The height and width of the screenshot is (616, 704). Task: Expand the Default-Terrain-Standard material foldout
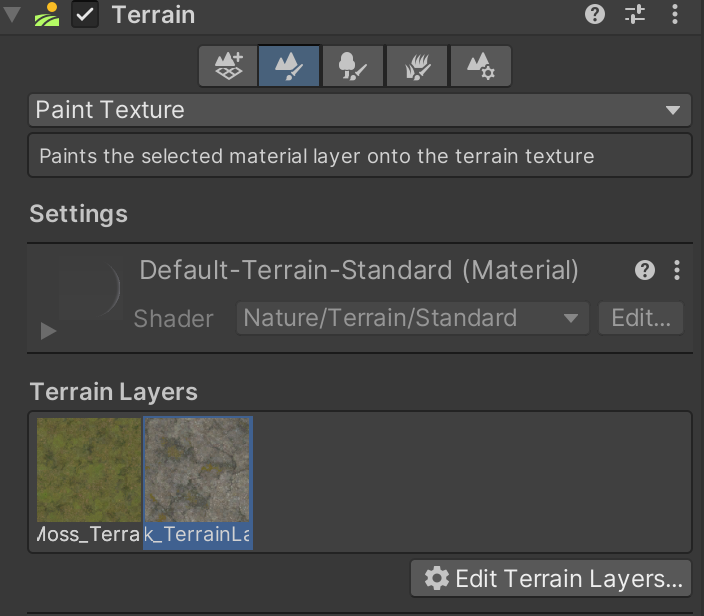(x=48, y=330)
